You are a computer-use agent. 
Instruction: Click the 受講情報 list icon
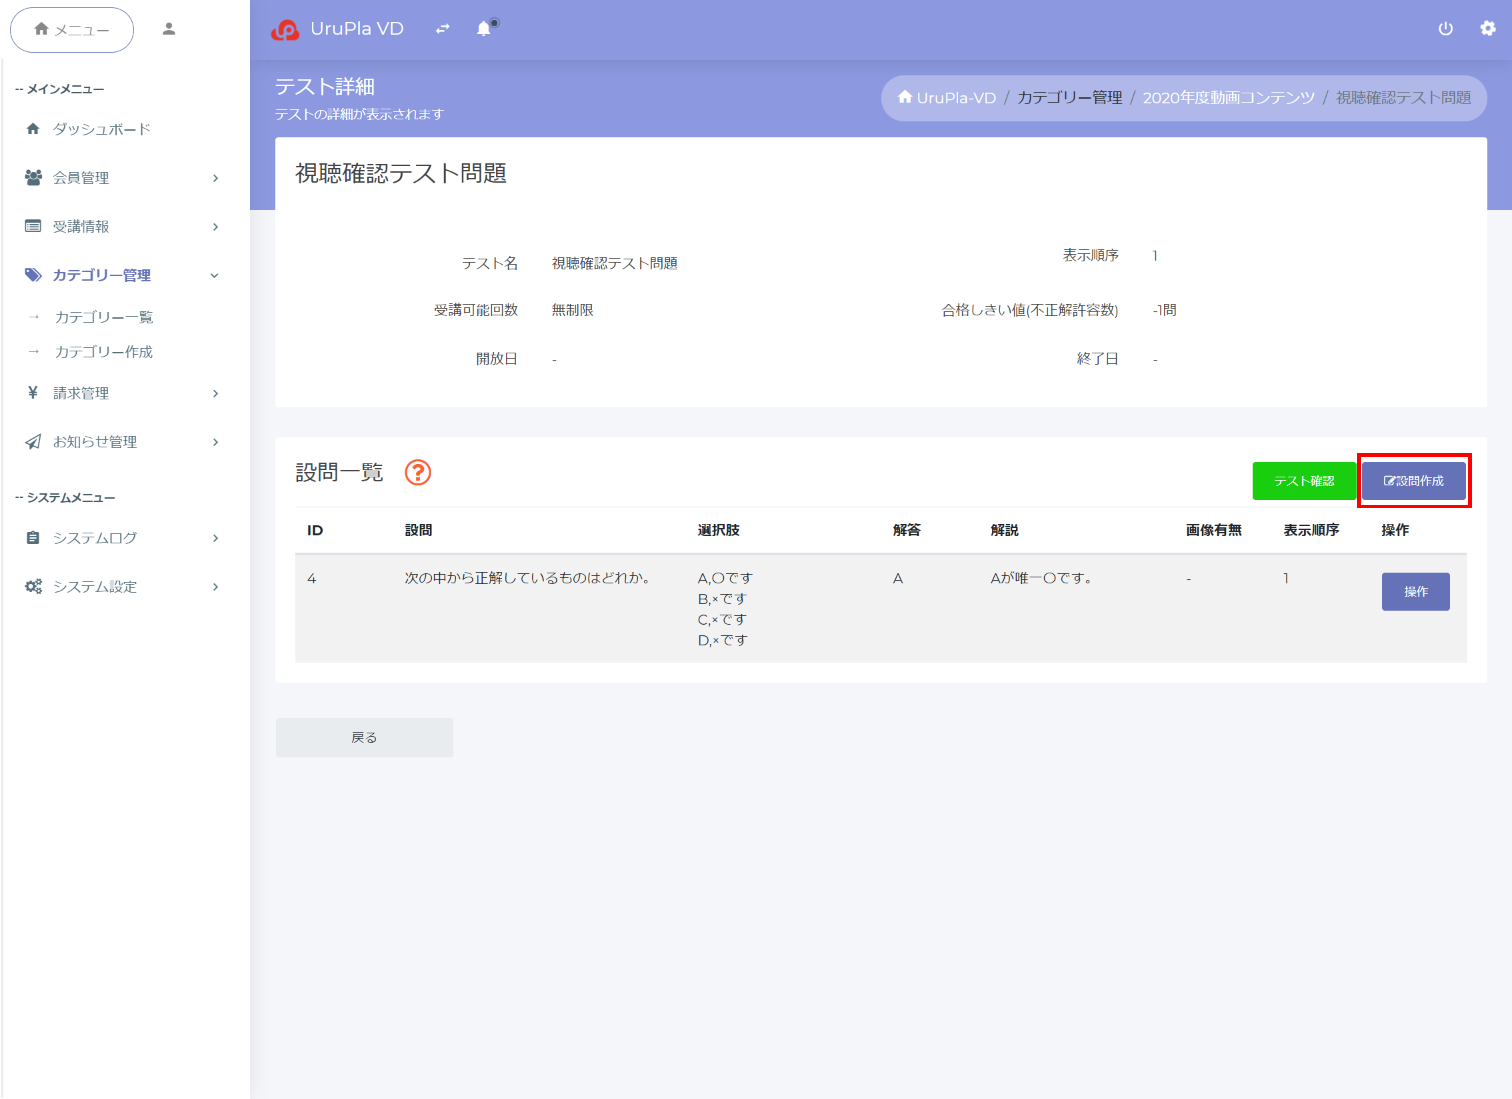(x=33, y=226)
